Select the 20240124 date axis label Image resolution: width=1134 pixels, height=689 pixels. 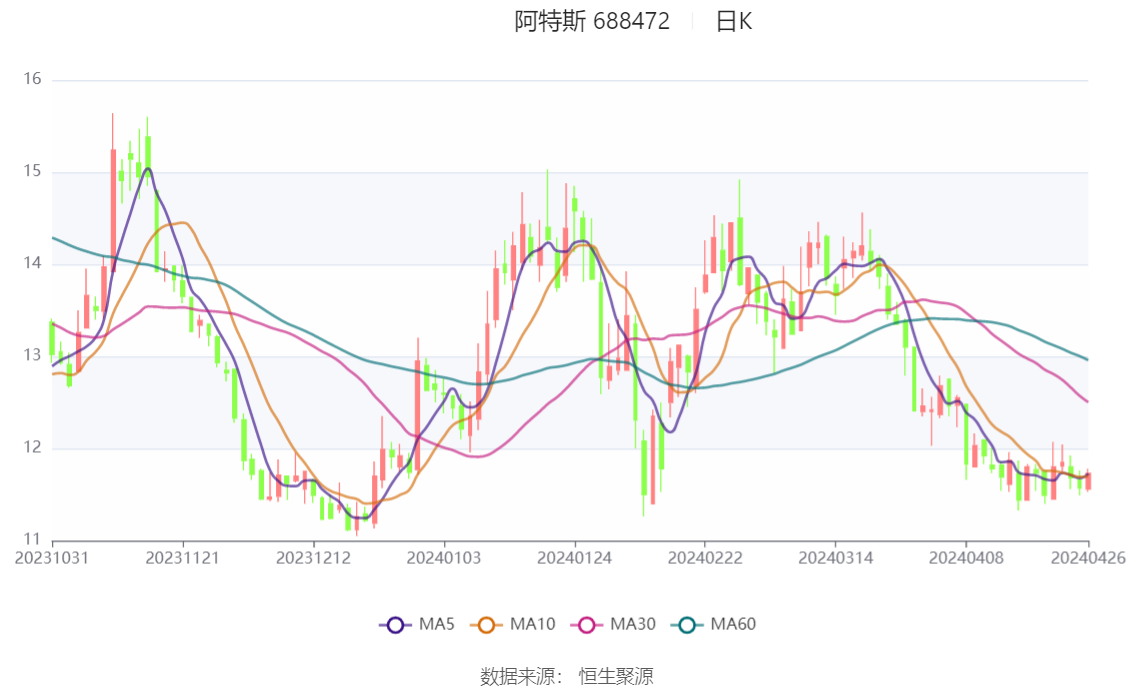pyautogui.click(x=574, y=558)
